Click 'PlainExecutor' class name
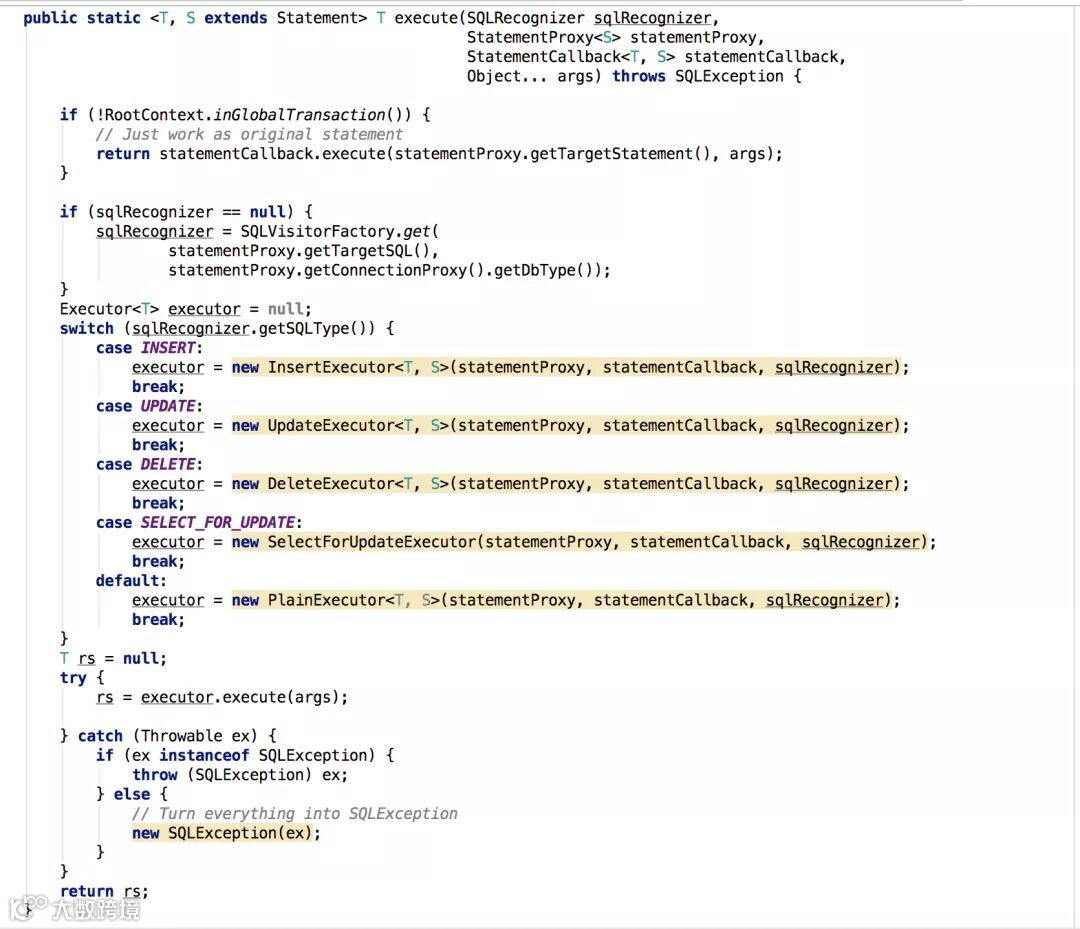The height and width of the screenshot is (929, 1080). pyautogui.click(x=326, y=600)
